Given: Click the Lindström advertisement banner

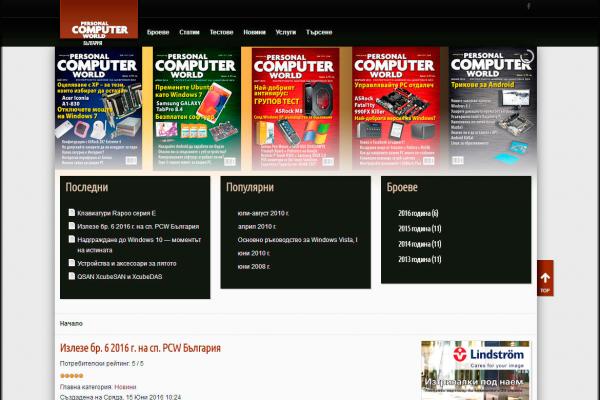Looking at the screenshot, I should pyautogui.click(x=475, y=370).
